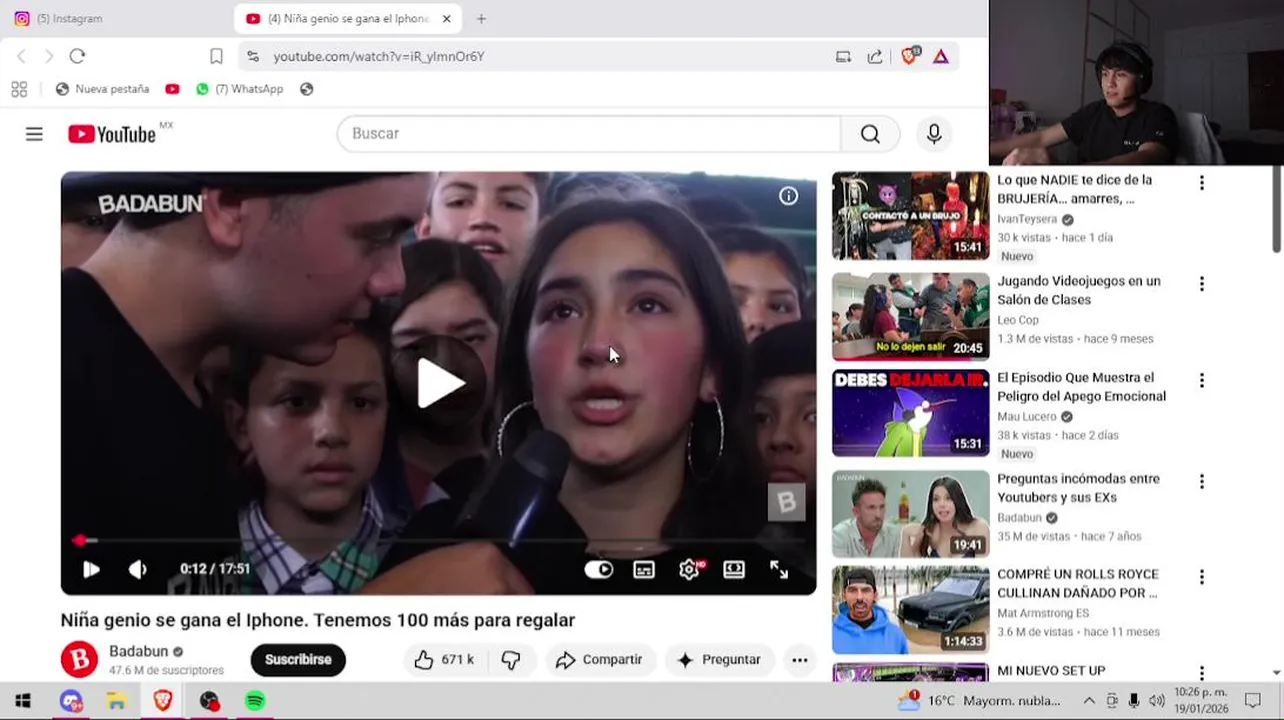This screenshot has height=720, width=1284.
Task: Open the WhatsApp bookmark
Action: [x=240, y=89]
